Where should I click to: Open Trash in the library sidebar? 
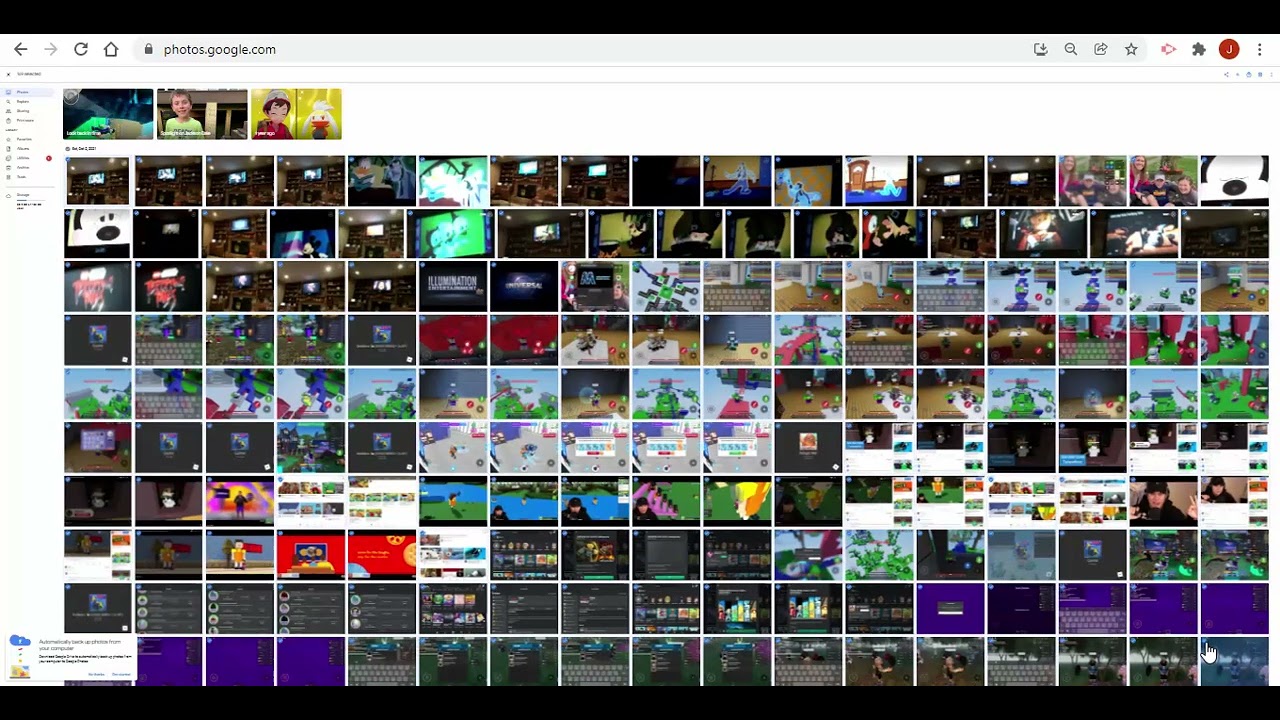26,177
